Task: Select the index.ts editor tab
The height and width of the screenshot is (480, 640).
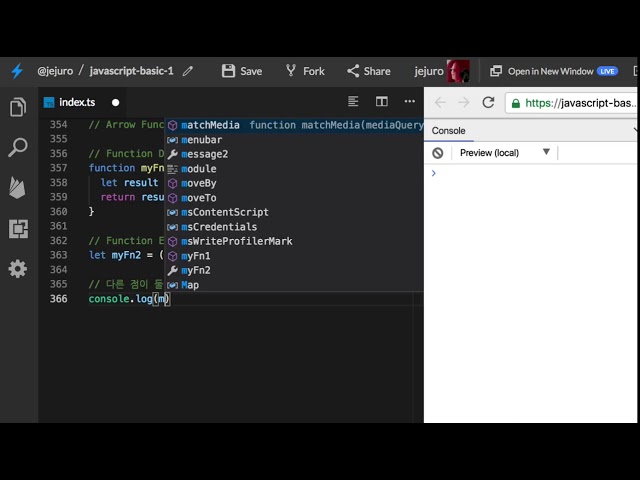Action: [x=75, y=102]
